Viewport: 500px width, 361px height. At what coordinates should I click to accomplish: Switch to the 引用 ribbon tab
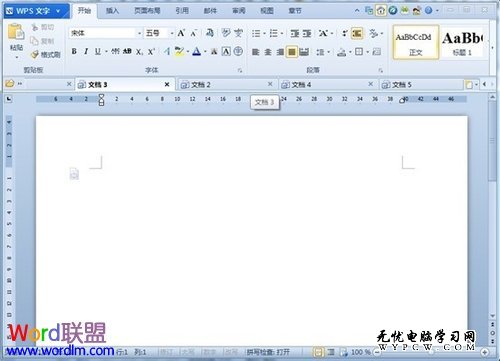coord(182,11)
